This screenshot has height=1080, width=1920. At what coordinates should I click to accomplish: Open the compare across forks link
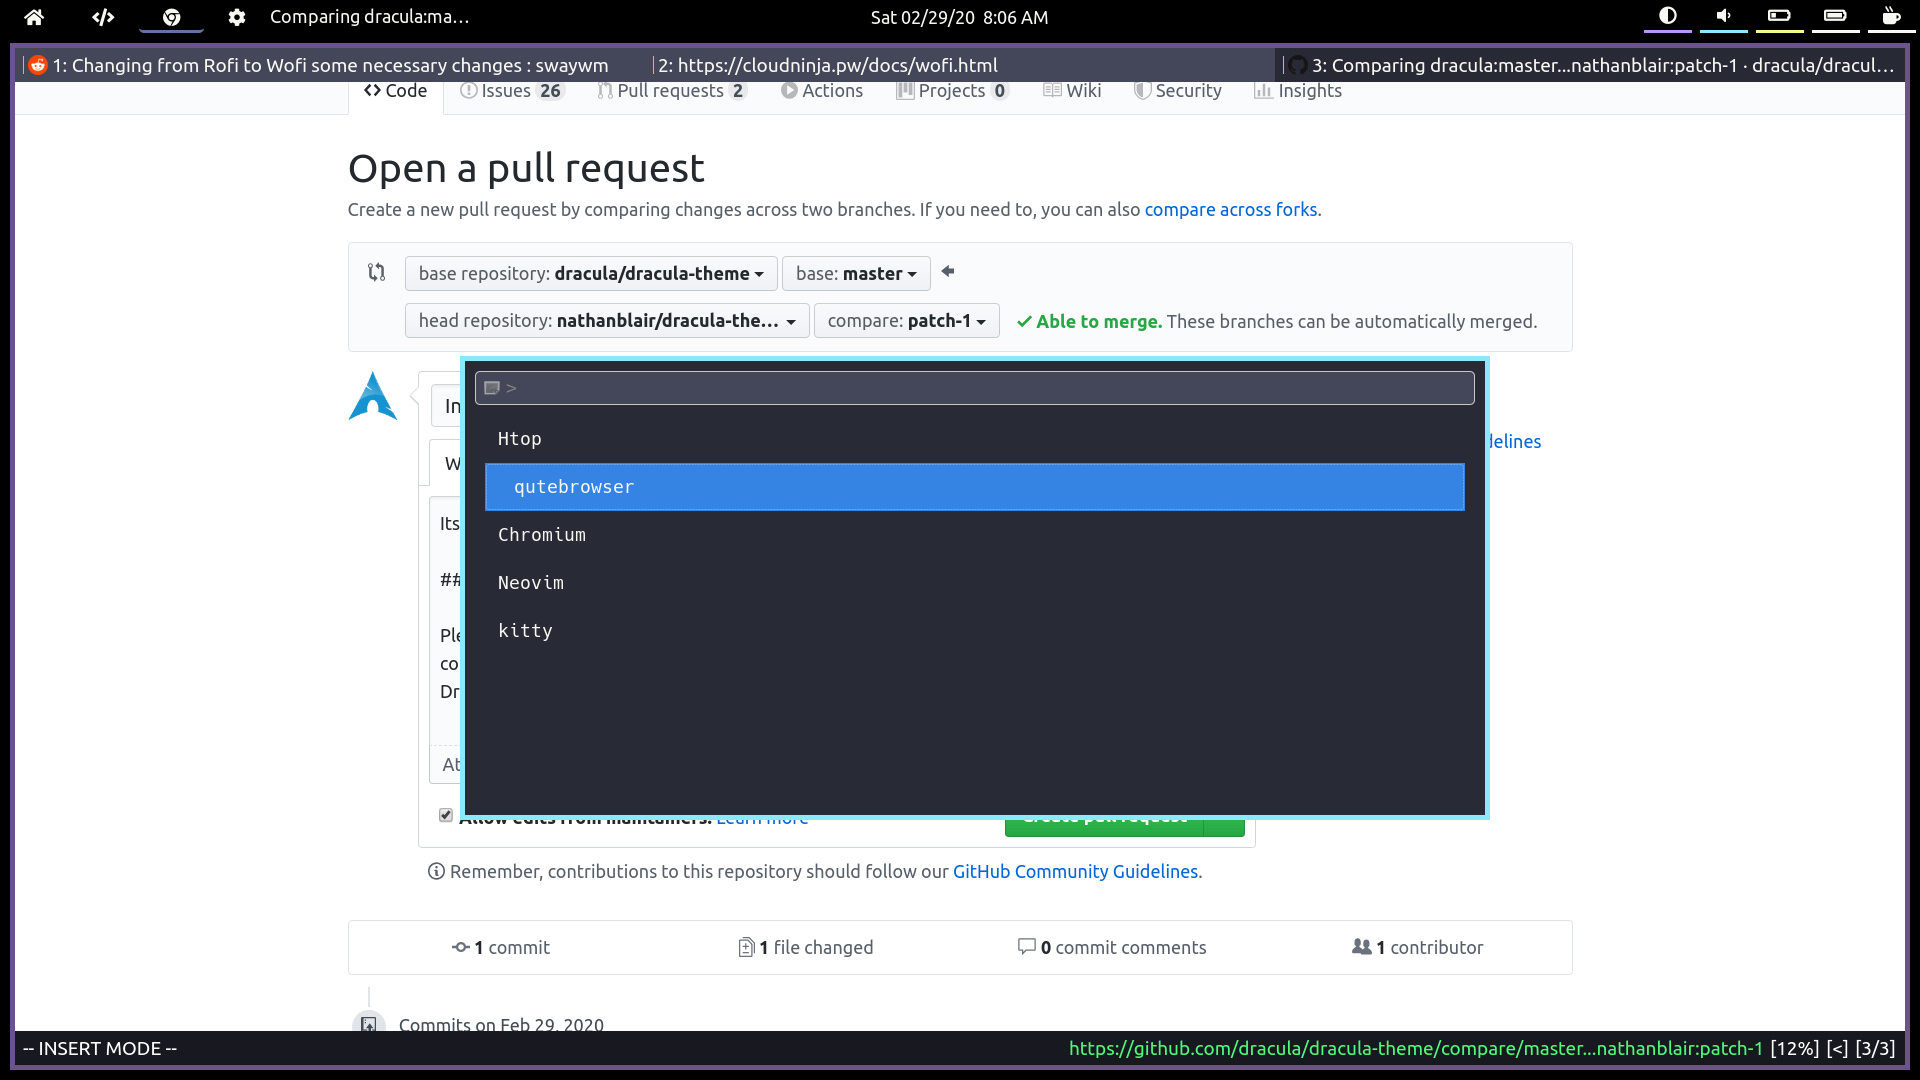1231,209
